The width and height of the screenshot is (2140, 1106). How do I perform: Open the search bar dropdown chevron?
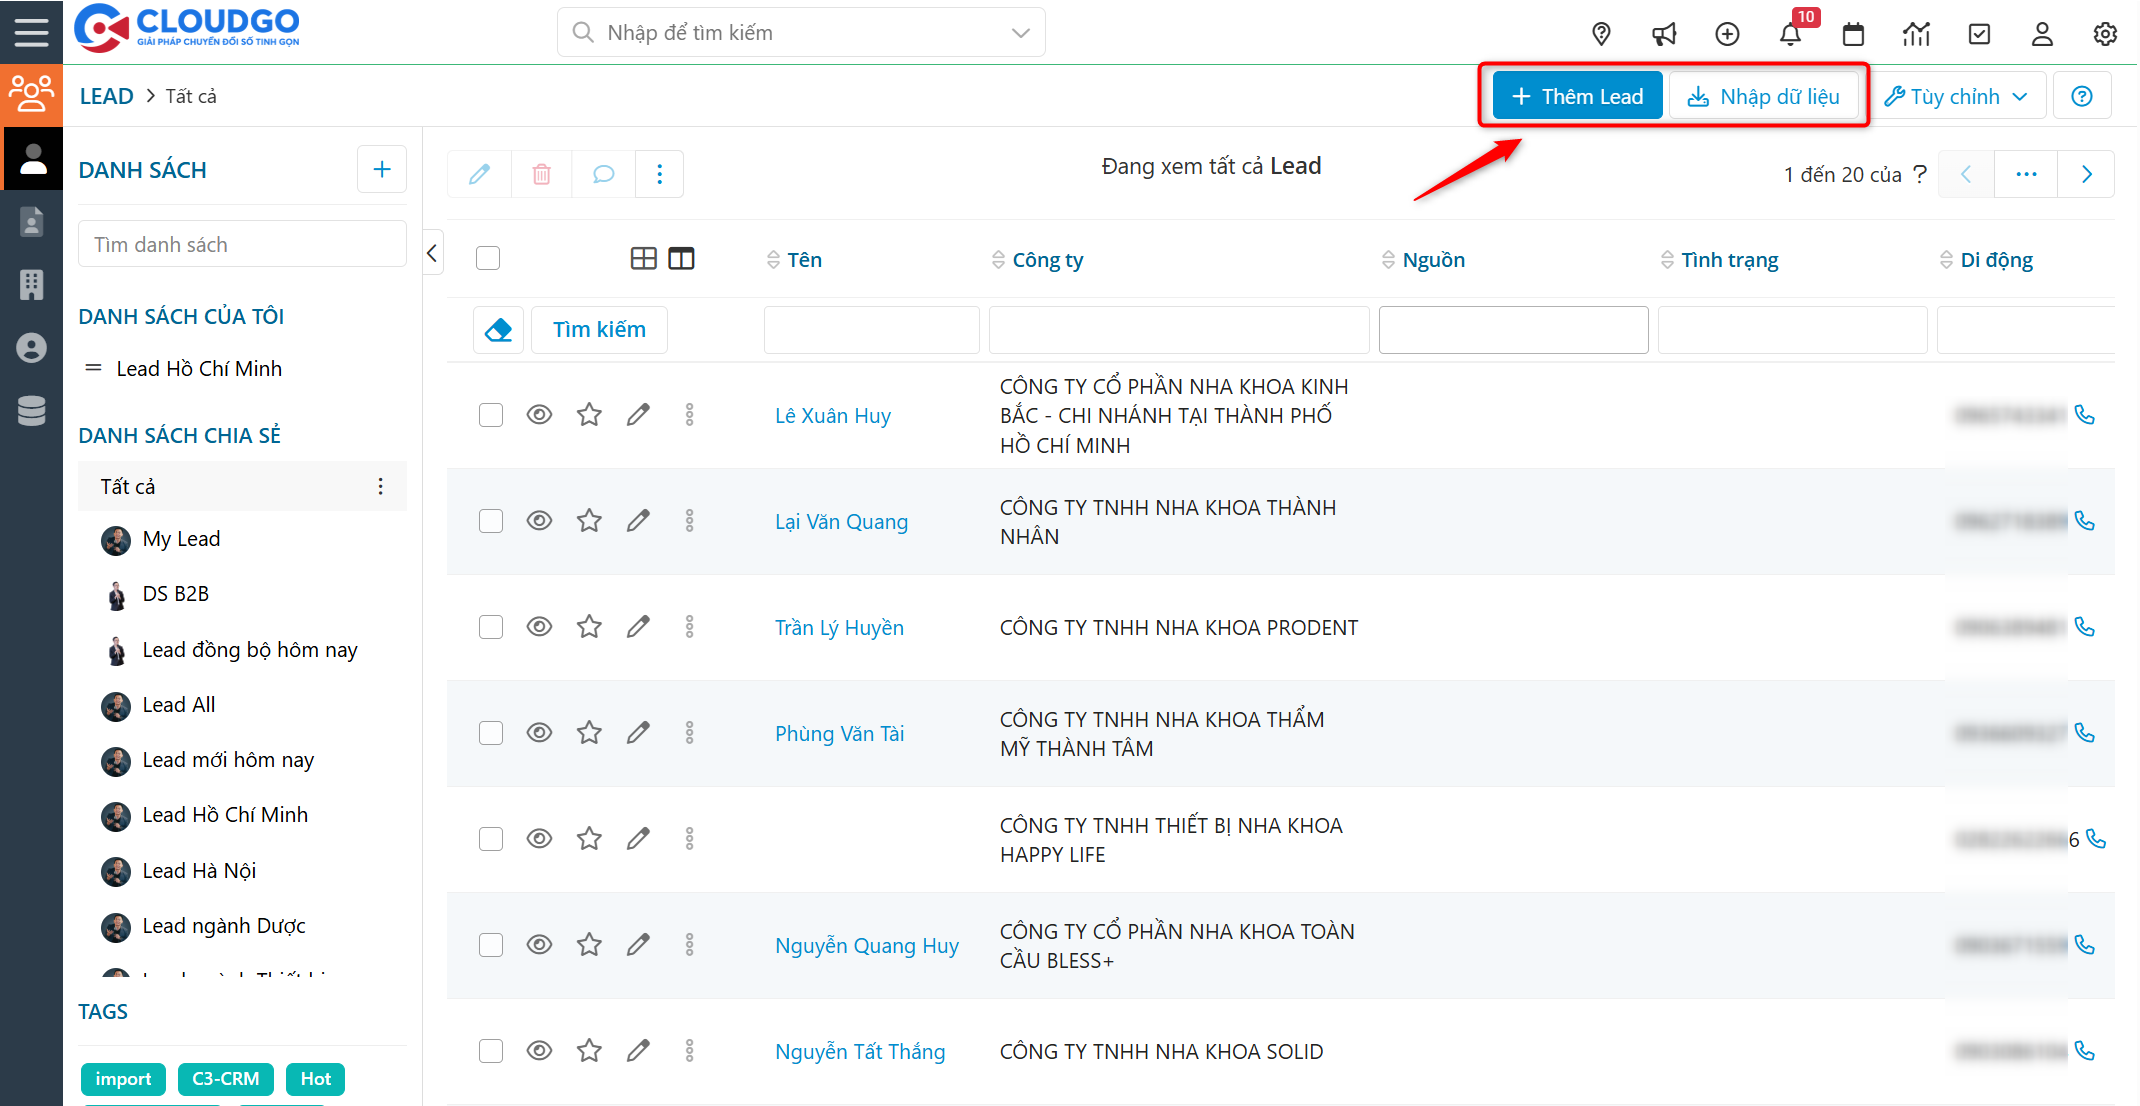(x=1020, y=33)
